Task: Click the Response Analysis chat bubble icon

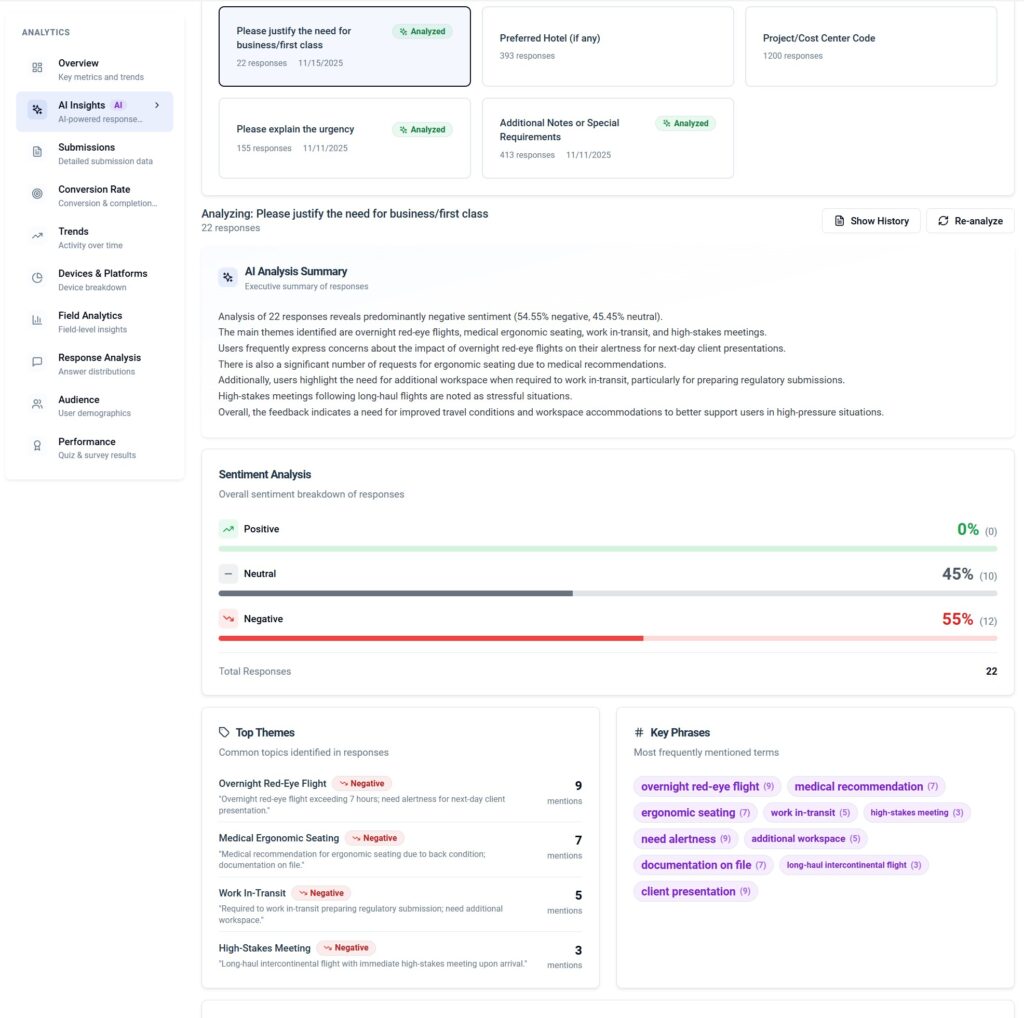Action: point(37,362)
